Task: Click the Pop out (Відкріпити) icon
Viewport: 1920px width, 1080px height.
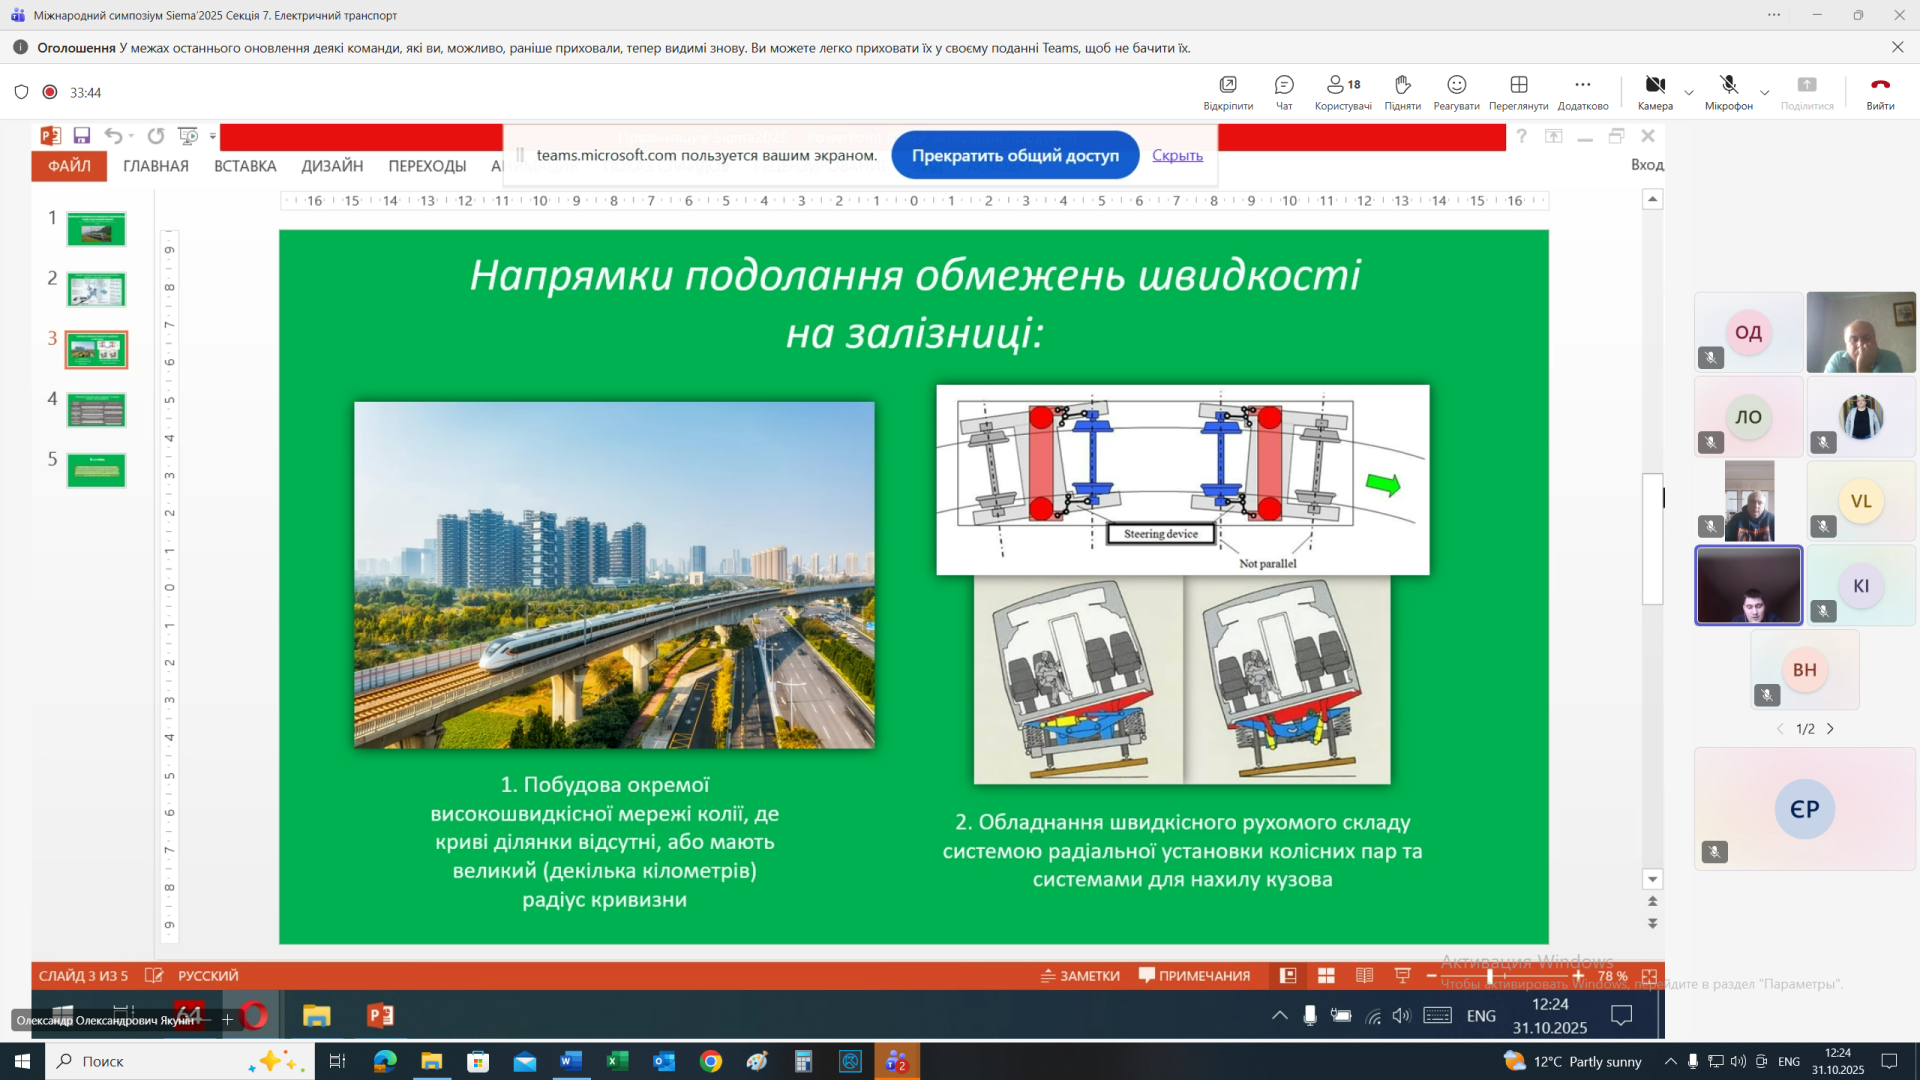Action: tap(1228, 86)
